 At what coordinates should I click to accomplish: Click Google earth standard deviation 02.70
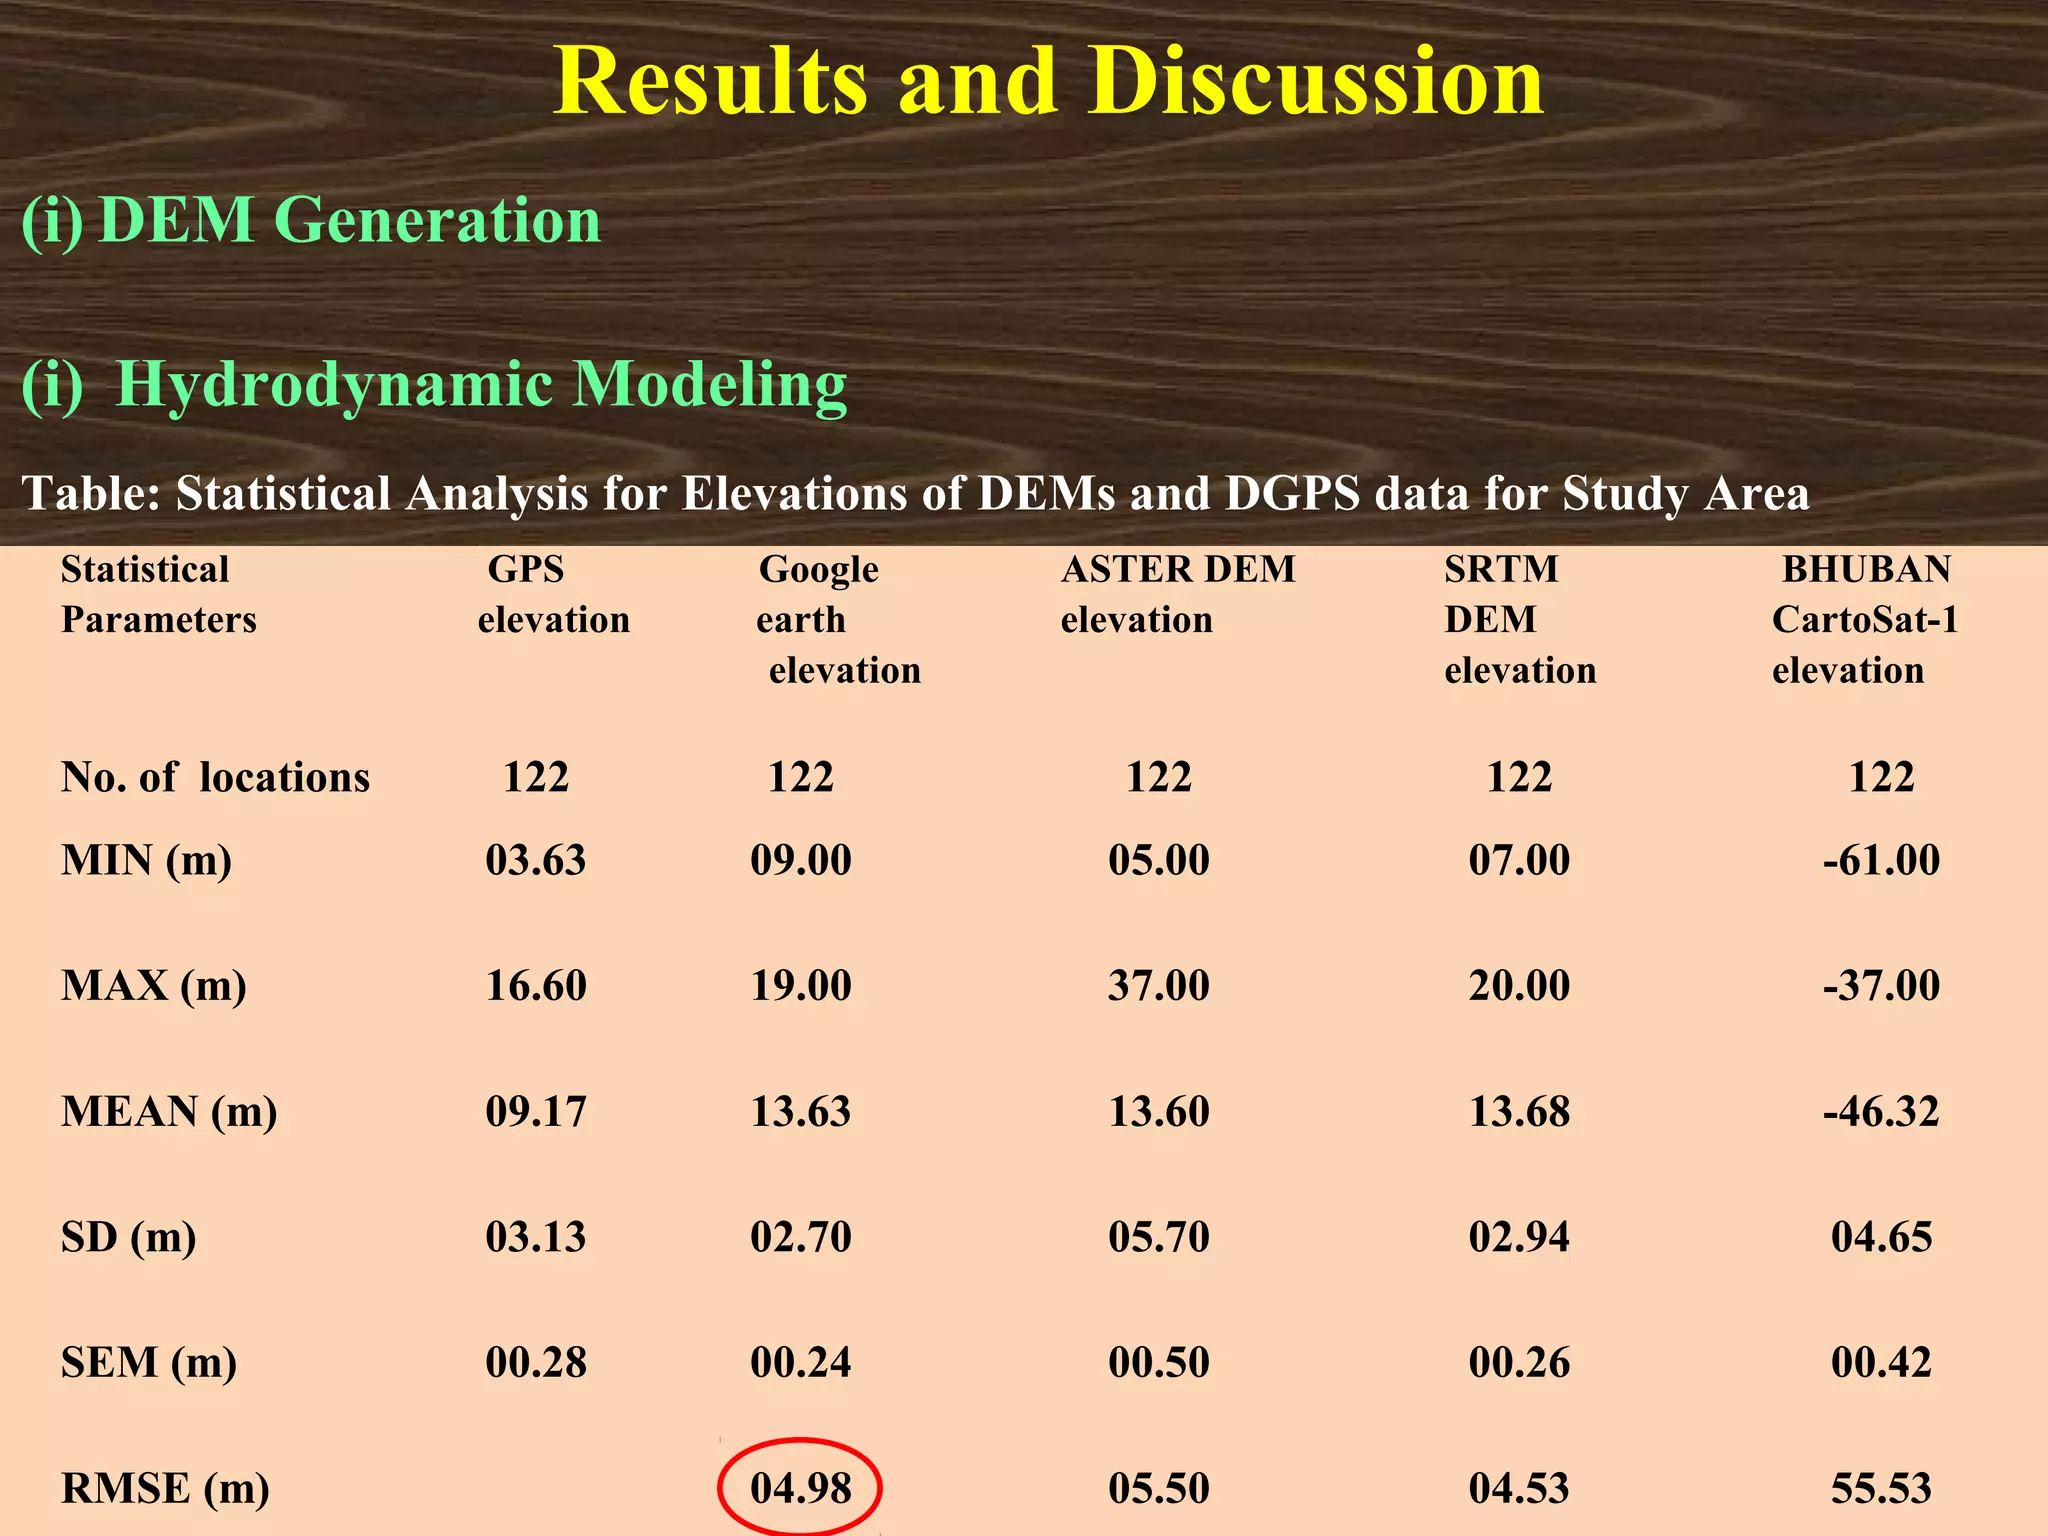pyautogui.click(x=801, y=1238)
